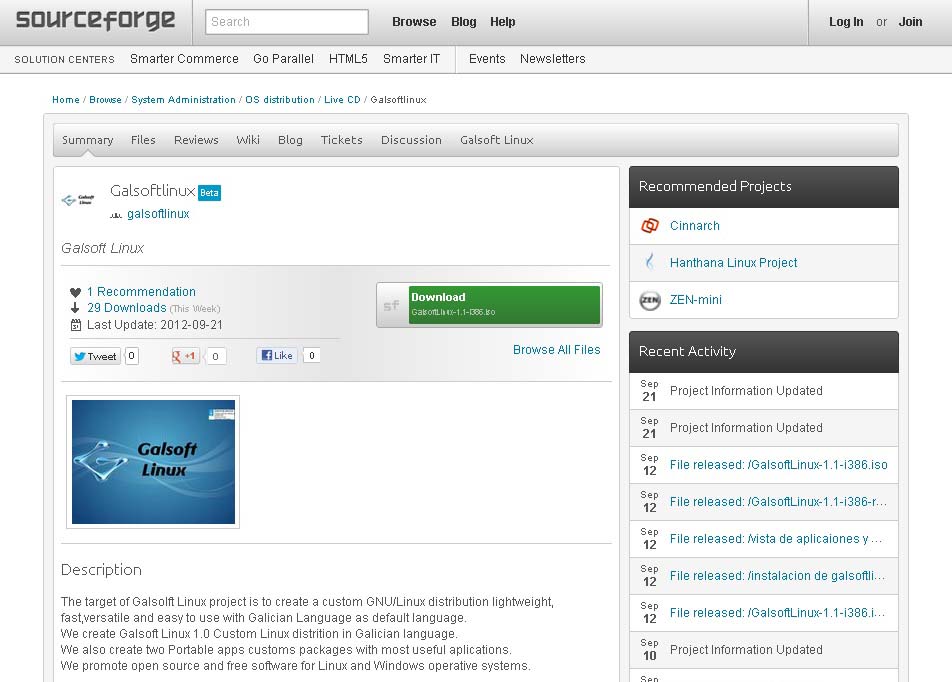The width and height of the screenshot is (952, 682).
Task: Click the sf icon on download button
Action: tap(392, 305)
